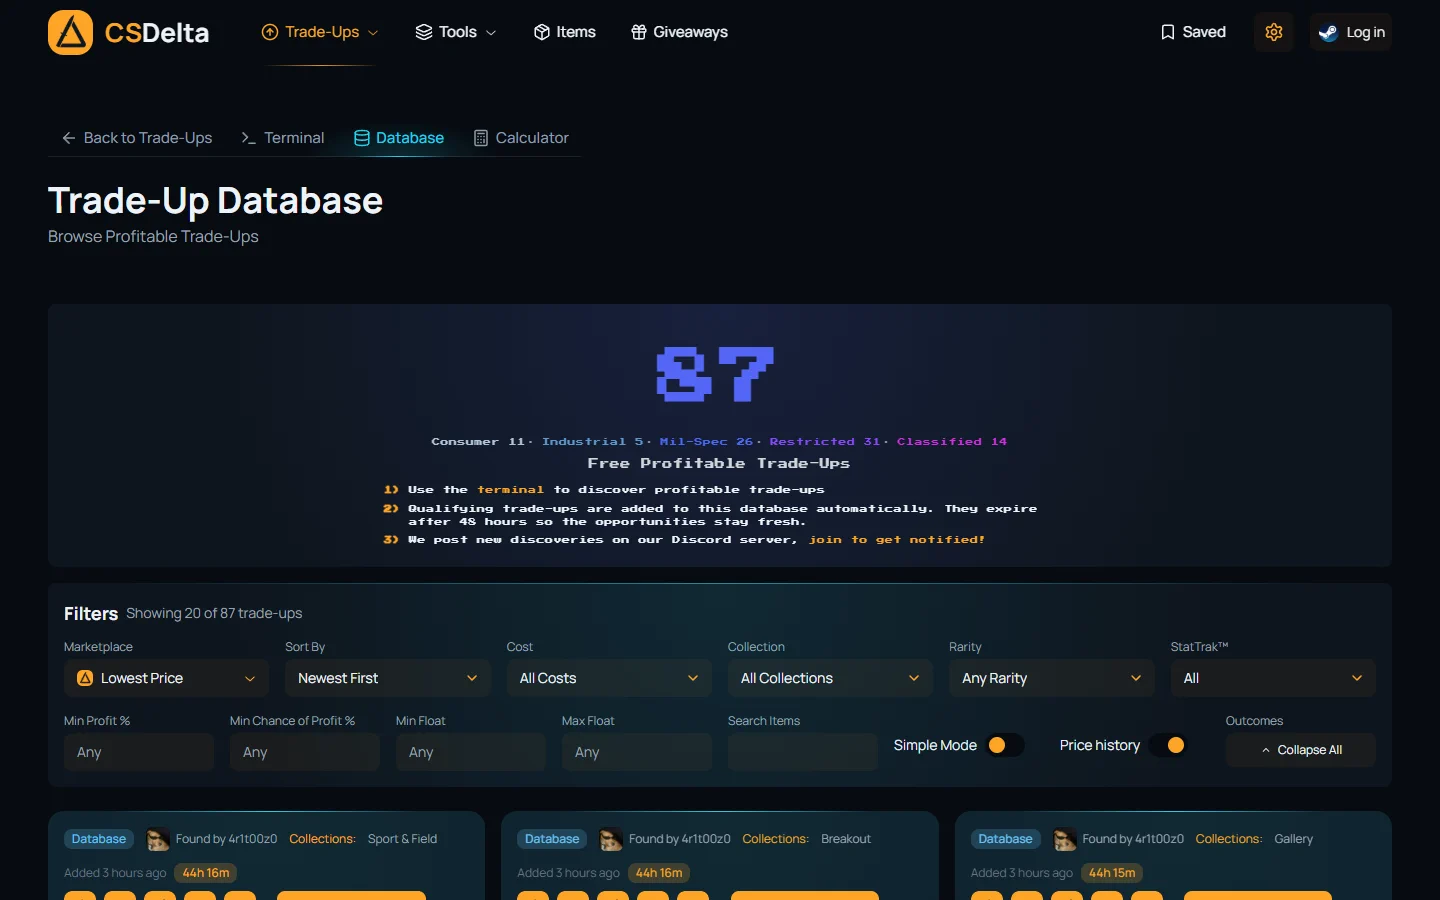This screenshot has width=1440, height=900.
Task: Click the Tools layers icon
Action: 424,32
